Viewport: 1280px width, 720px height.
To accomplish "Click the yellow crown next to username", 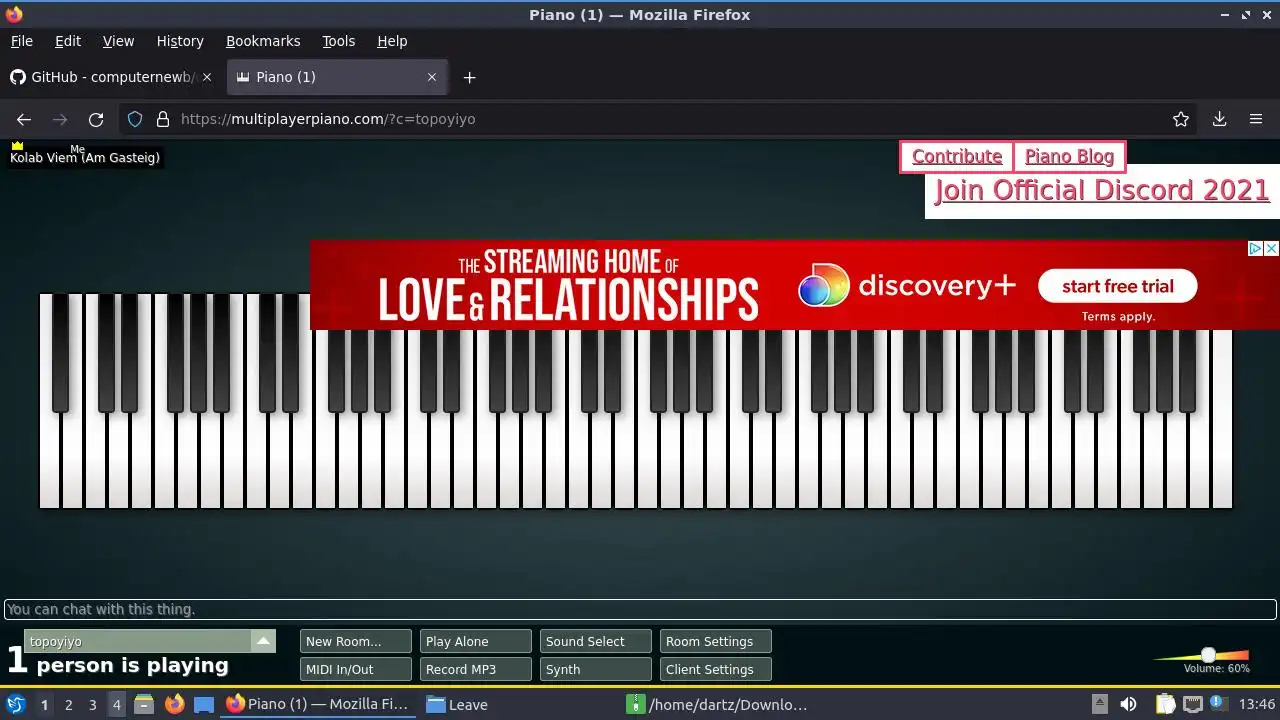I will pos(17,146).
